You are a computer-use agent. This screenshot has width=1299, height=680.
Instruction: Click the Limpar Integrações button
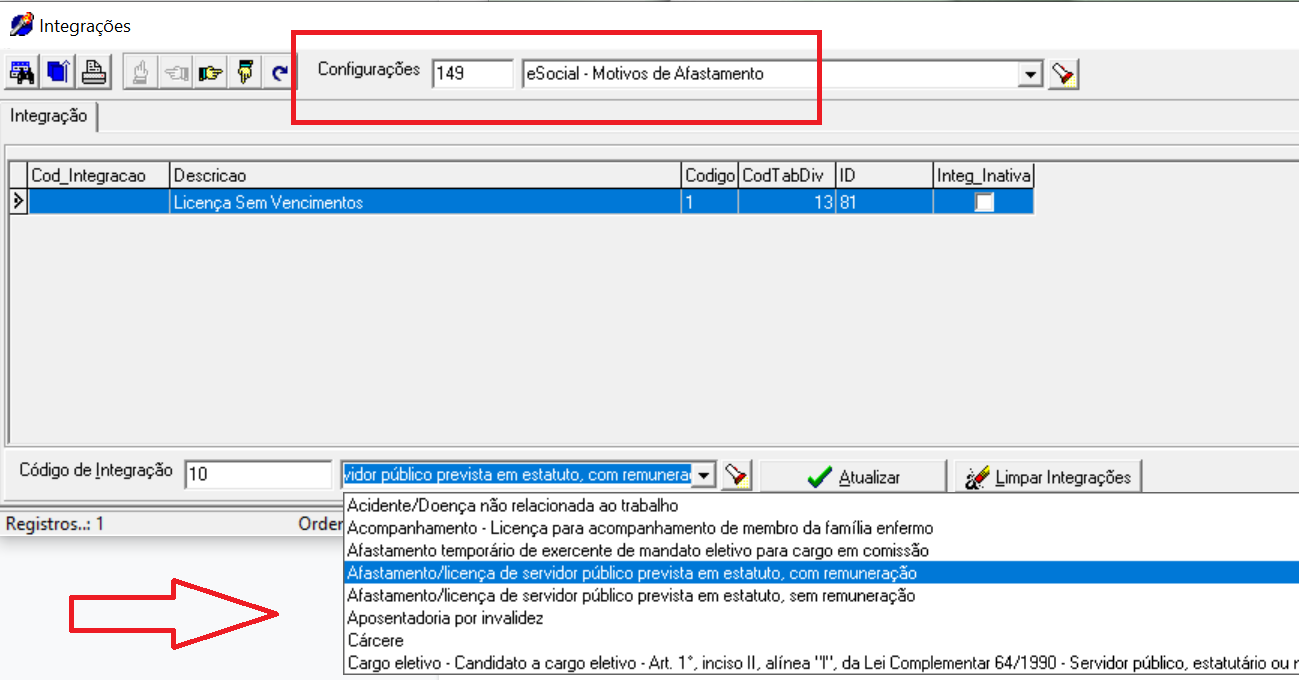click(1048, 477)
